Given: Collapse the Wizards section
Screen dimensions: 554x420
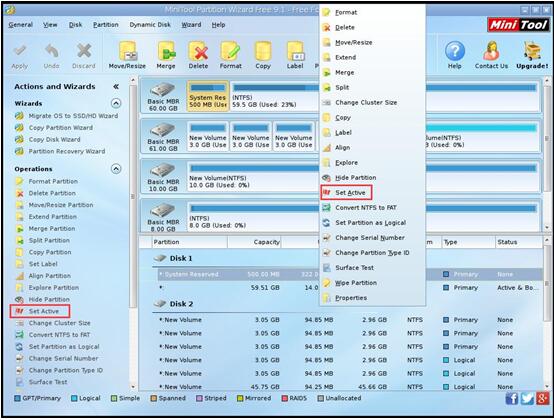Looking at the screenshot, I should point(116,103).
